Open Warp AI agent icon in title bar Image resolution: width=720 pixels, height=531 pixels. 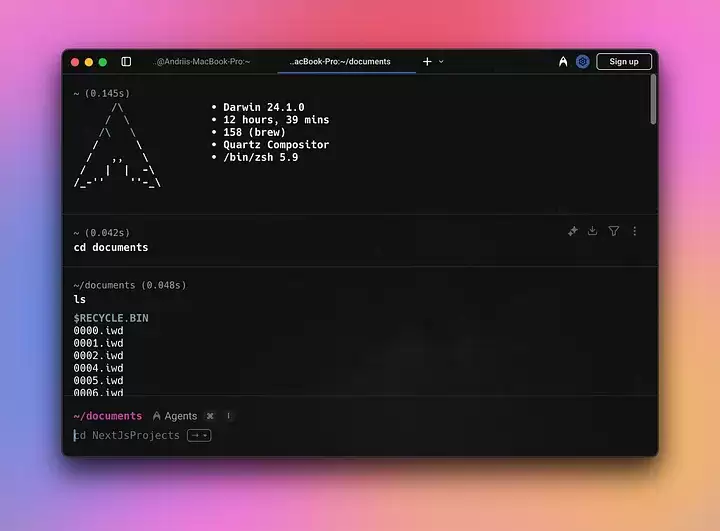[563, 62]
